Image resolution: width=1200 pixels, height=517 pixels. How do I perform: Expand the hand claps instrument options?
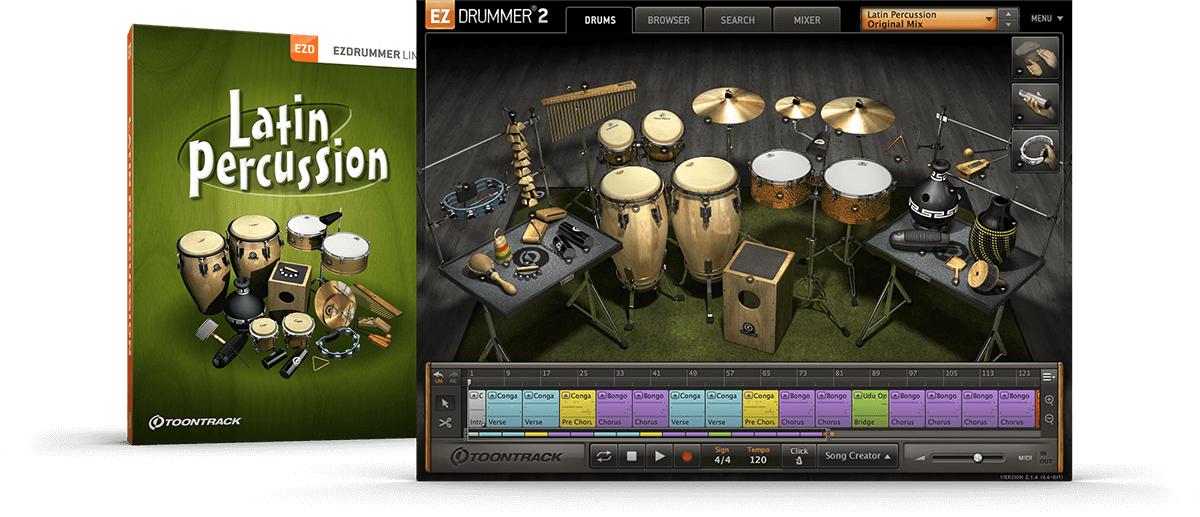1019,73
